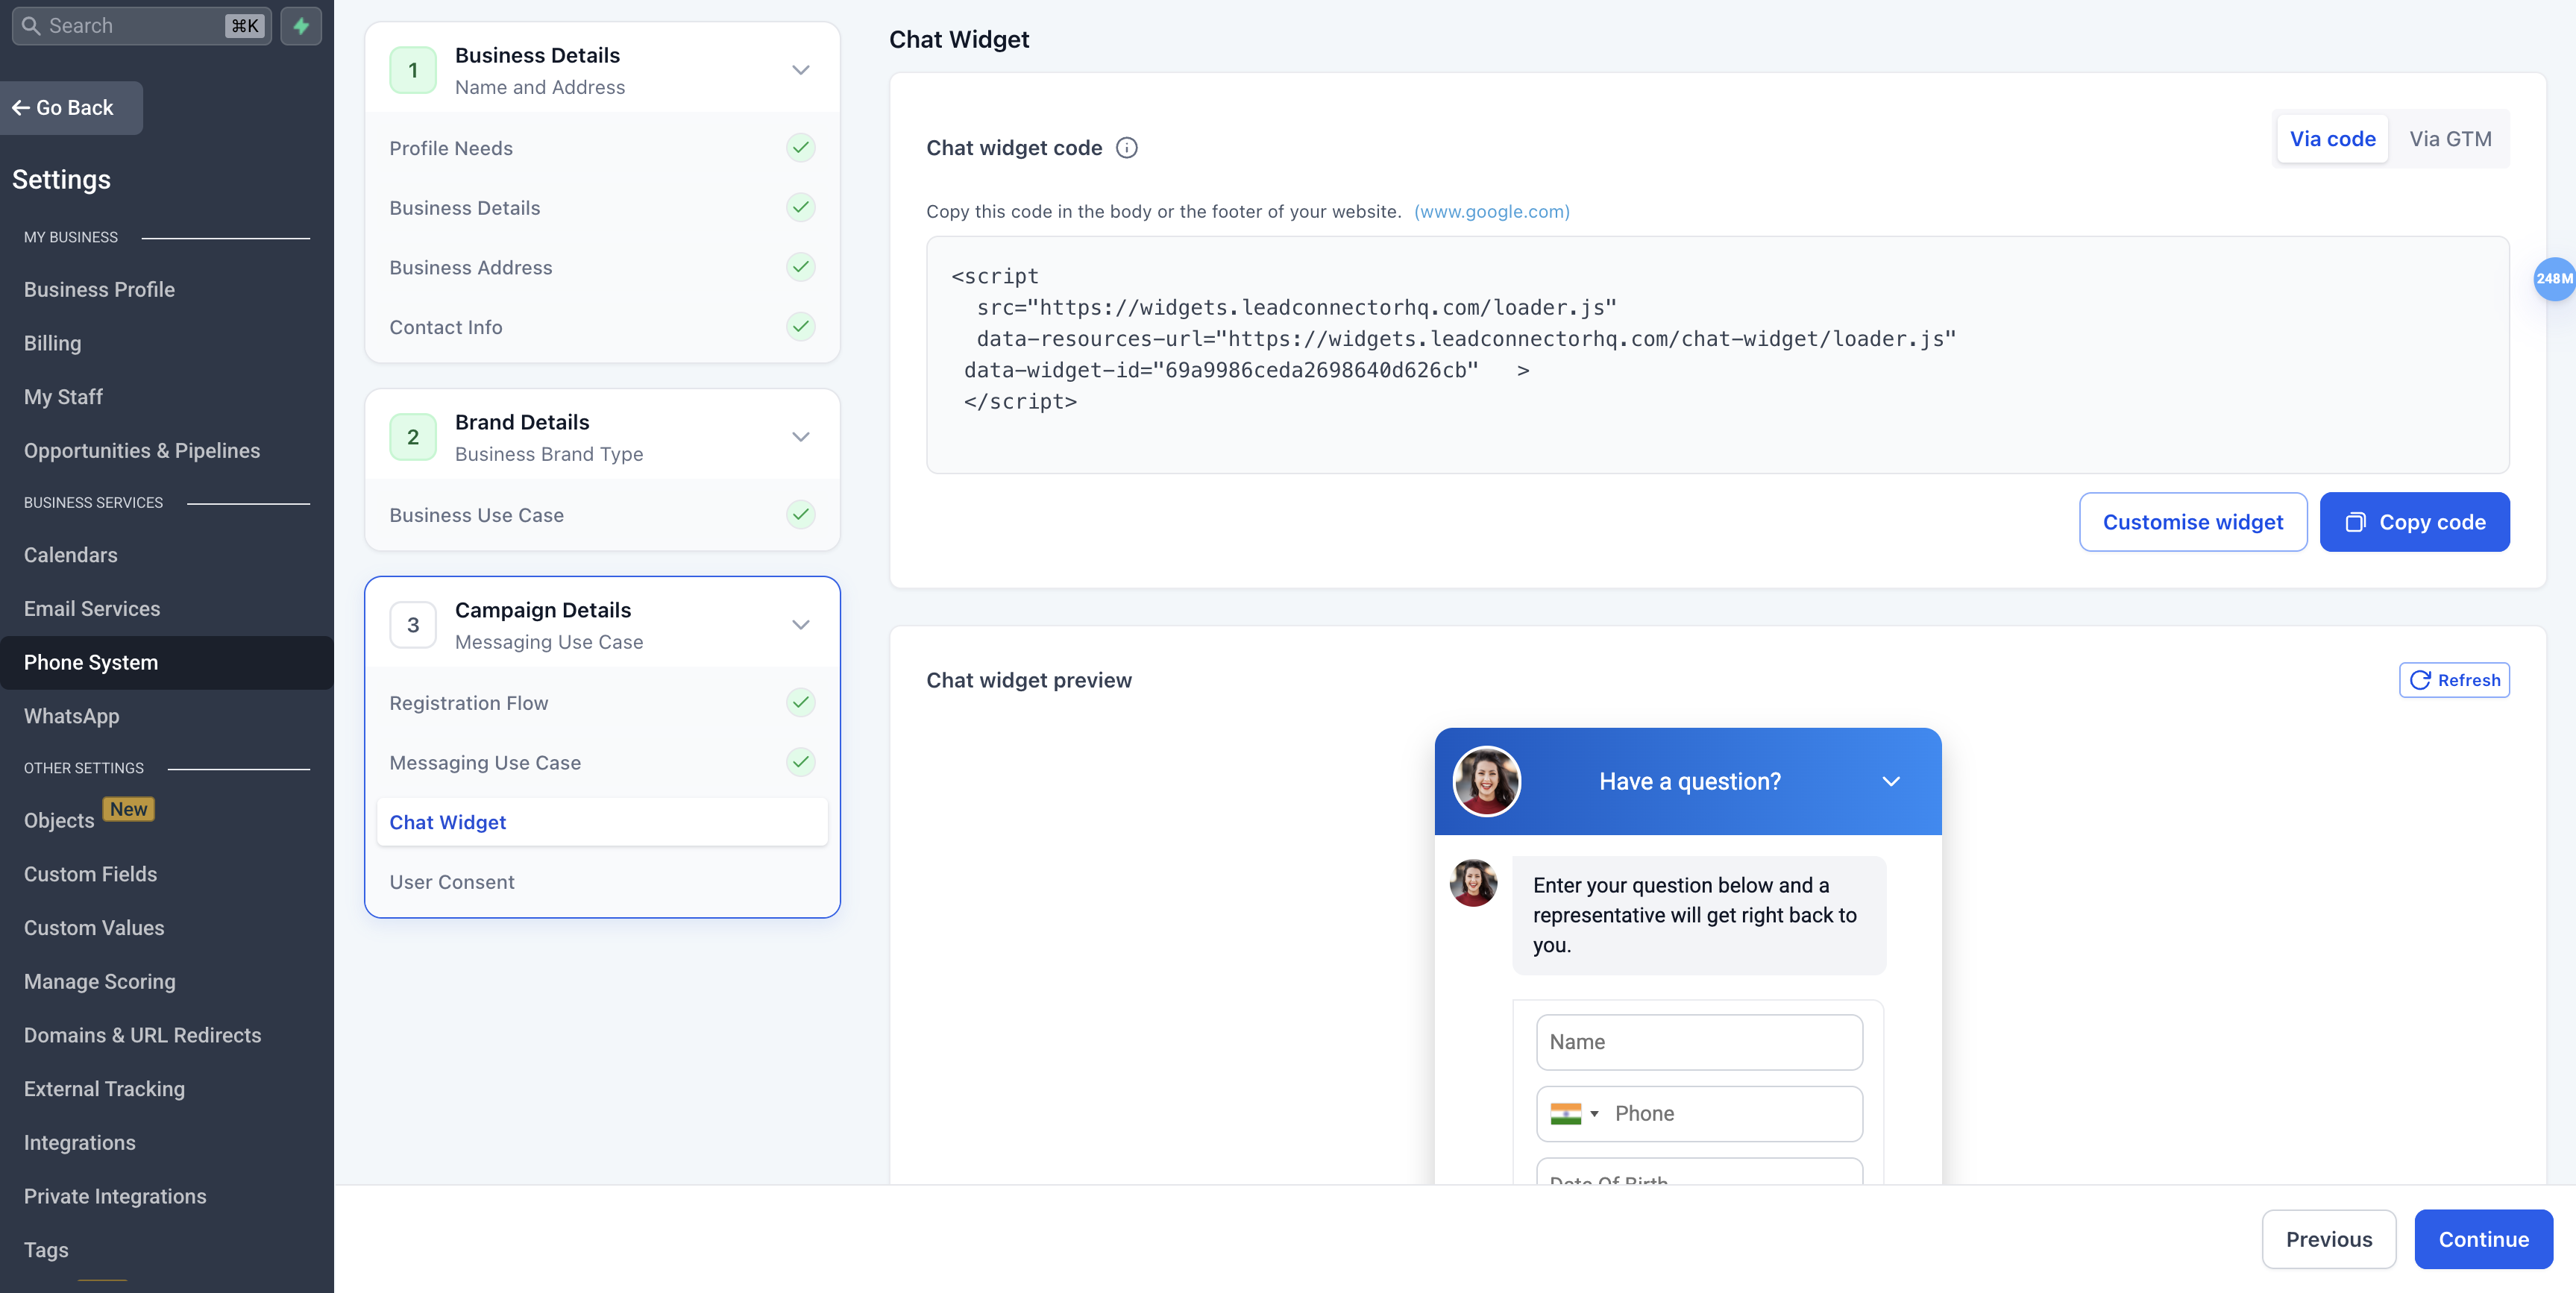
Task: Collapse the Business Details section chevron
Action: [x=800, y=70]
